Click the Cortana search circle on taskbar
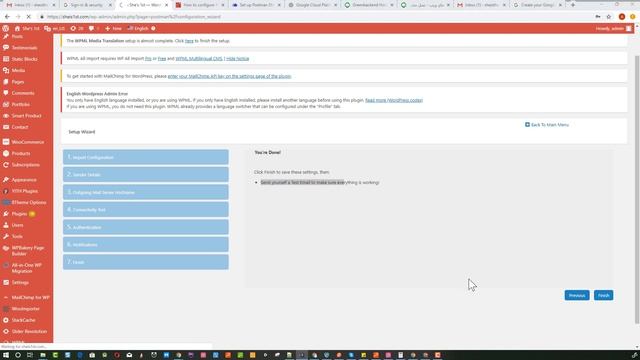The image size is (640, 360). (x=18, y=355)
